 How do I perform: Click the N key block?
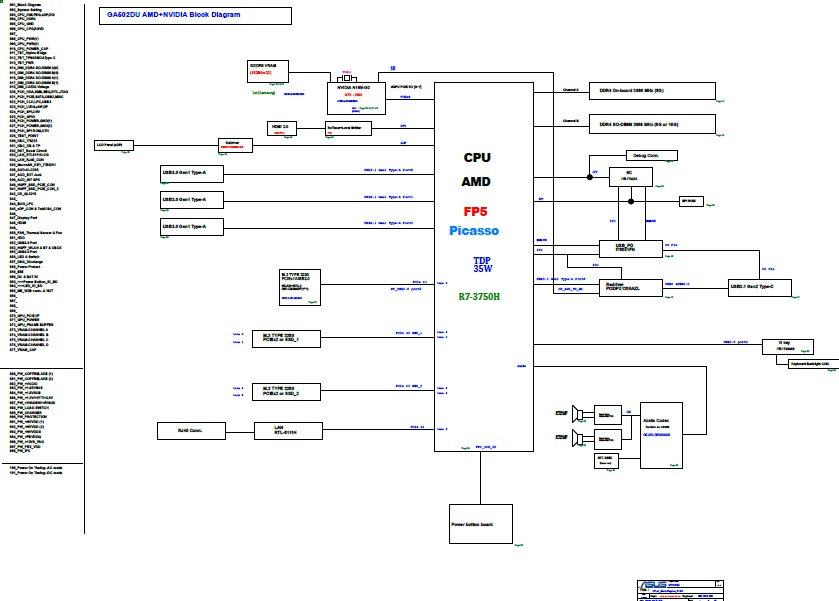click(788, 346)
